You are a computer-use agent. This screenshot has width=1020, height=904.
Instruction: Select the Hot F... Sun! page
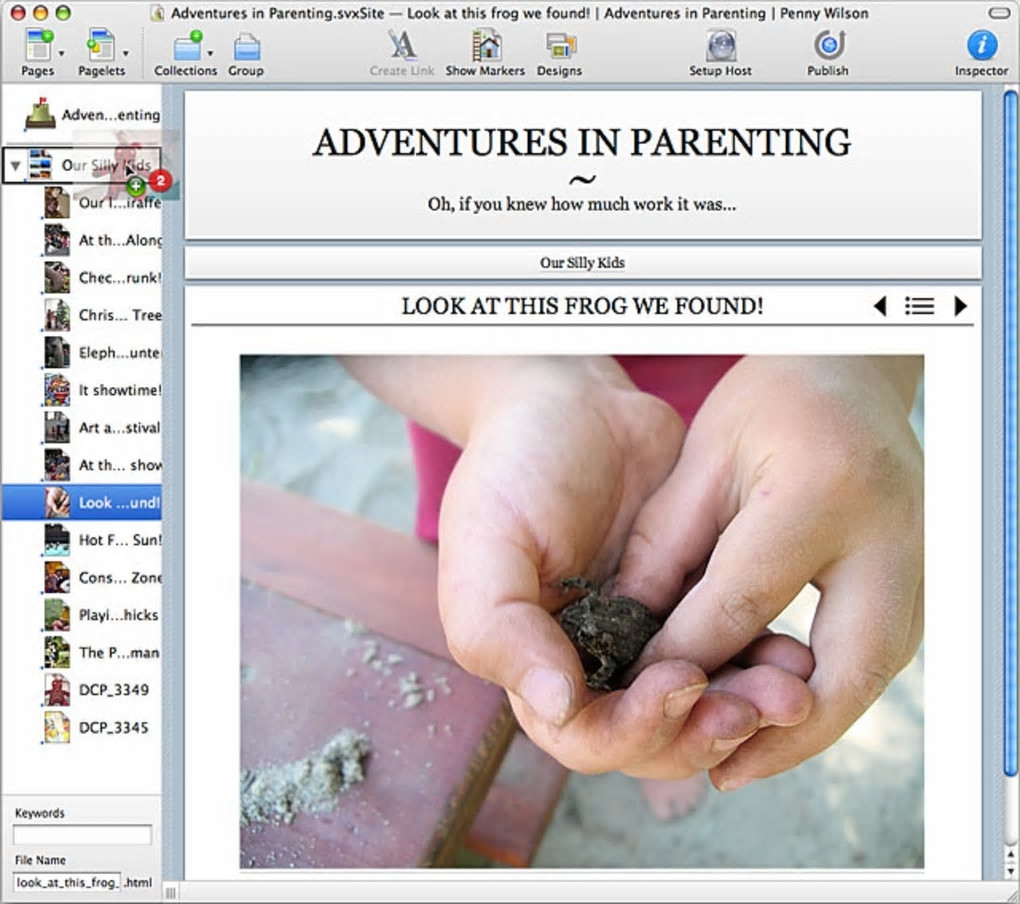pyautogui.click(x=103, y=540)
